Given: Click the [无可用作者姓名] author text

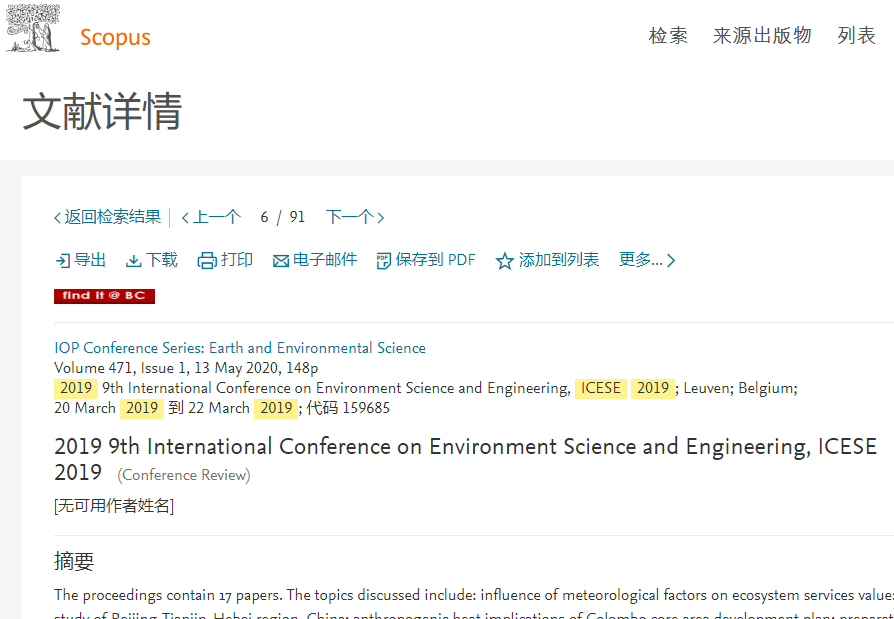Looking at the screenshot, I should point(114,506).
